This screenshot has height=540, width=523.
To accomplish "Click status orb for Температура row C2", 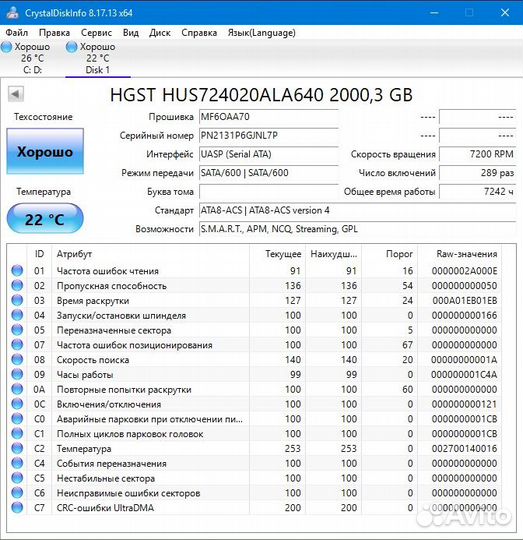I will pyautogui.click(x=17, y=448).
